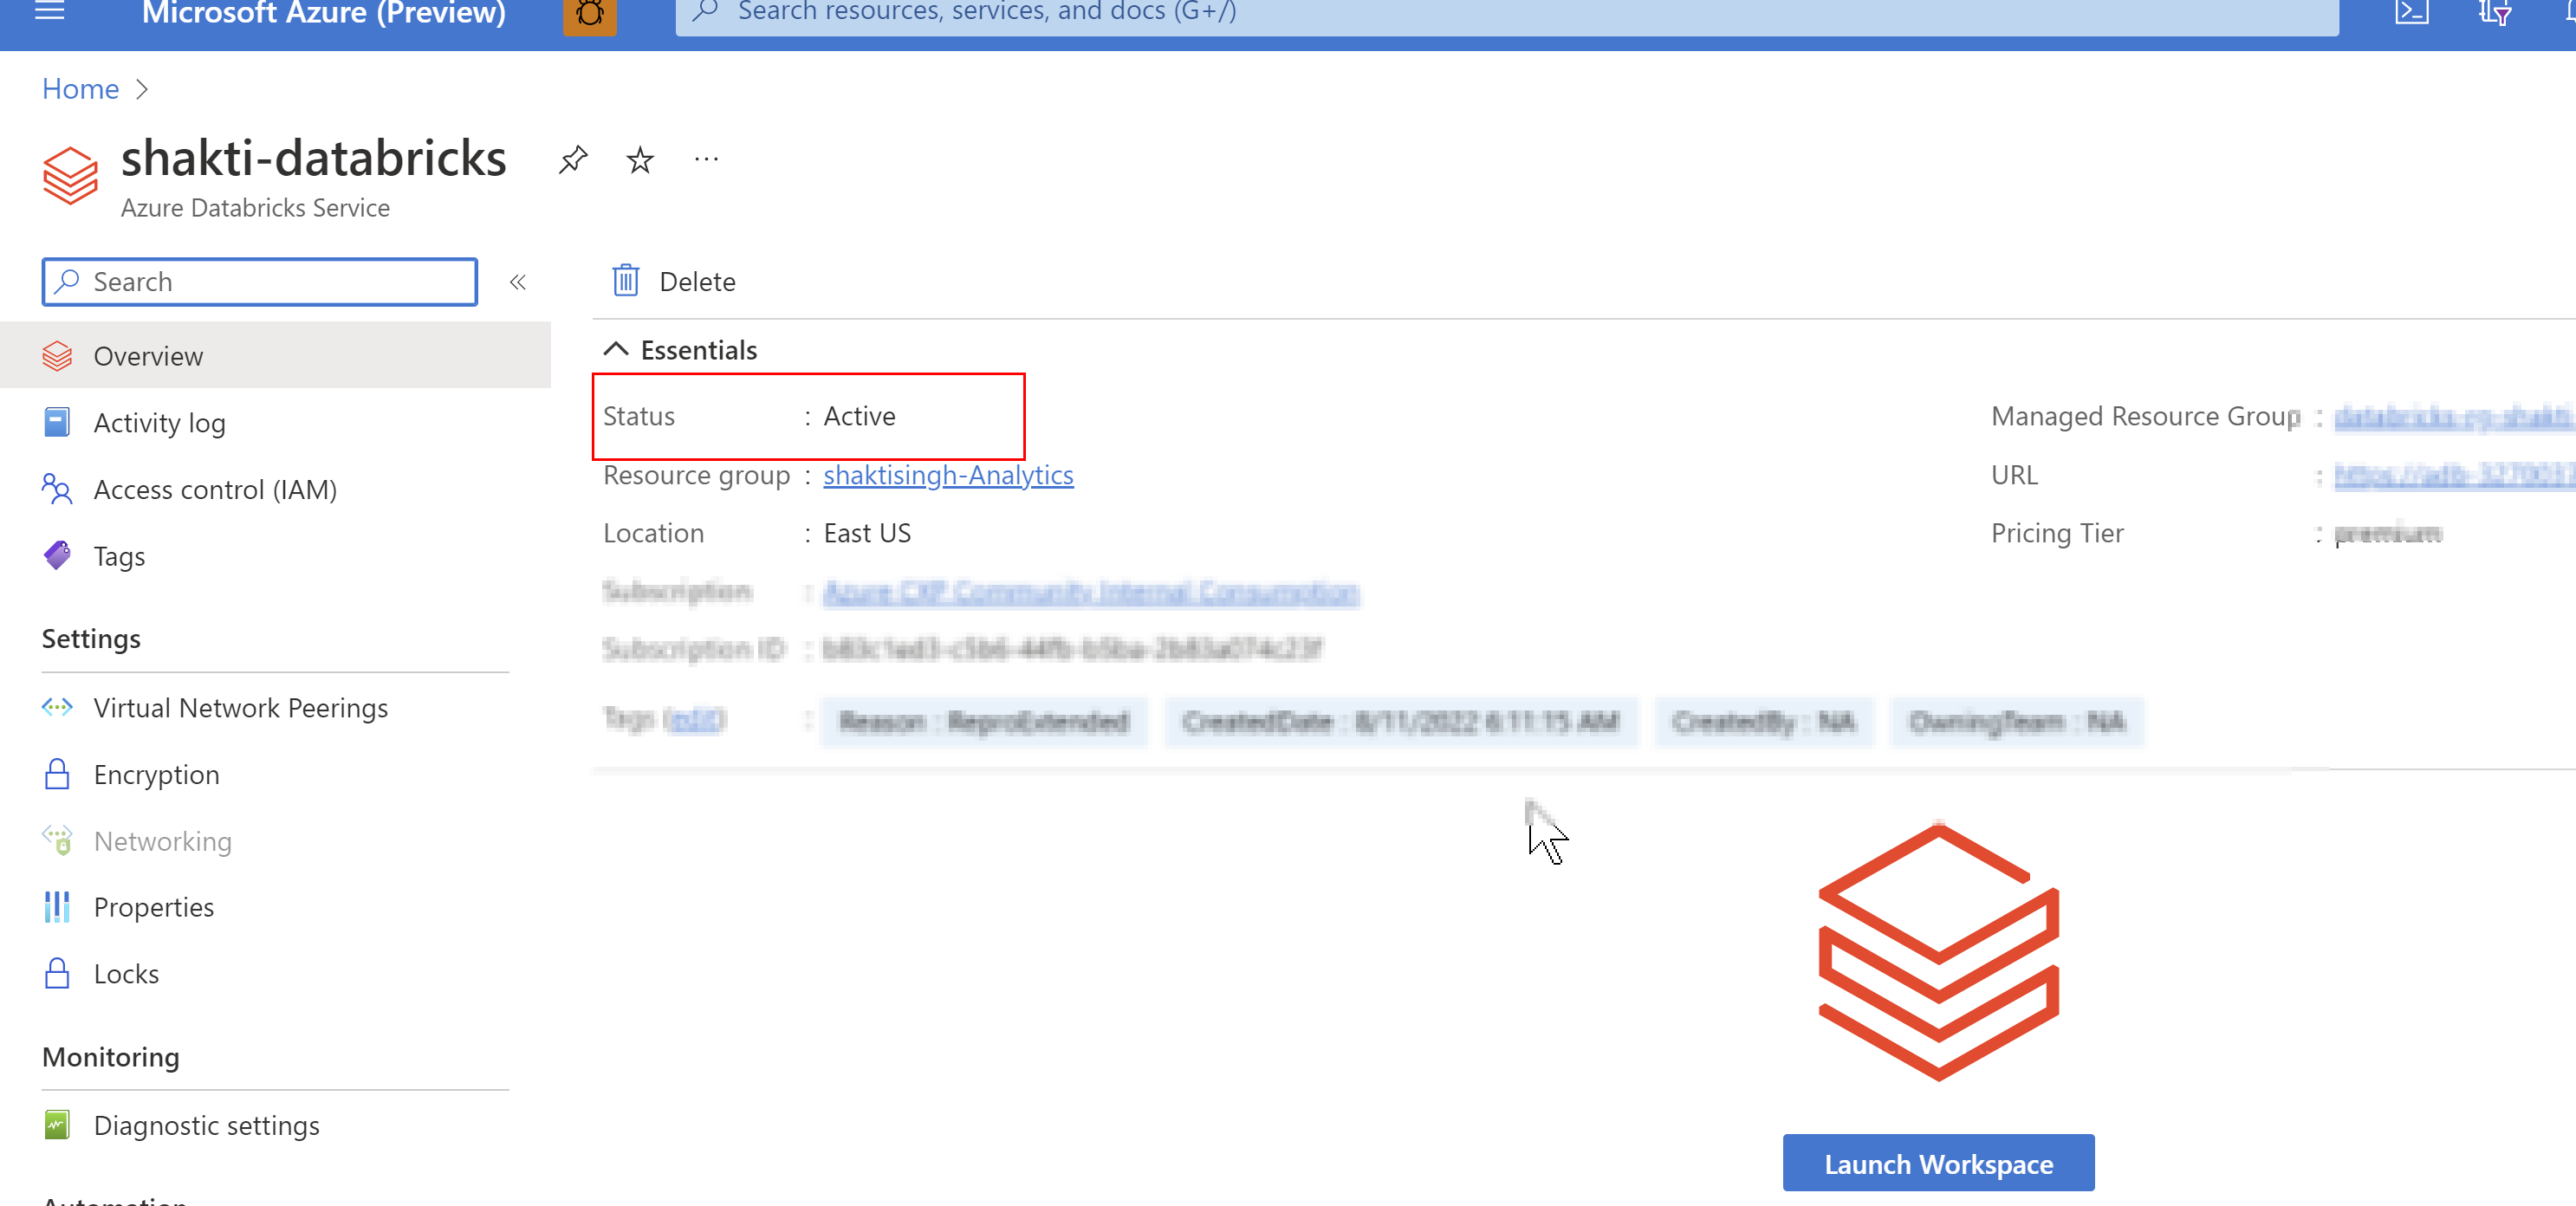Click the purple Tags icon
The height and width of the screenshot is (1206, 2576).
57,555
